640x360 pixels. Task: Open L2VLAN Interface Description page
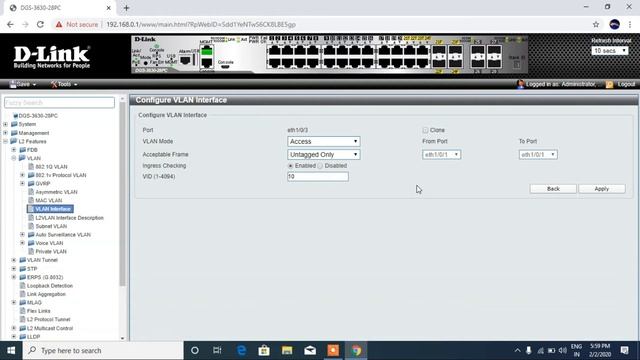pos(69,218)
